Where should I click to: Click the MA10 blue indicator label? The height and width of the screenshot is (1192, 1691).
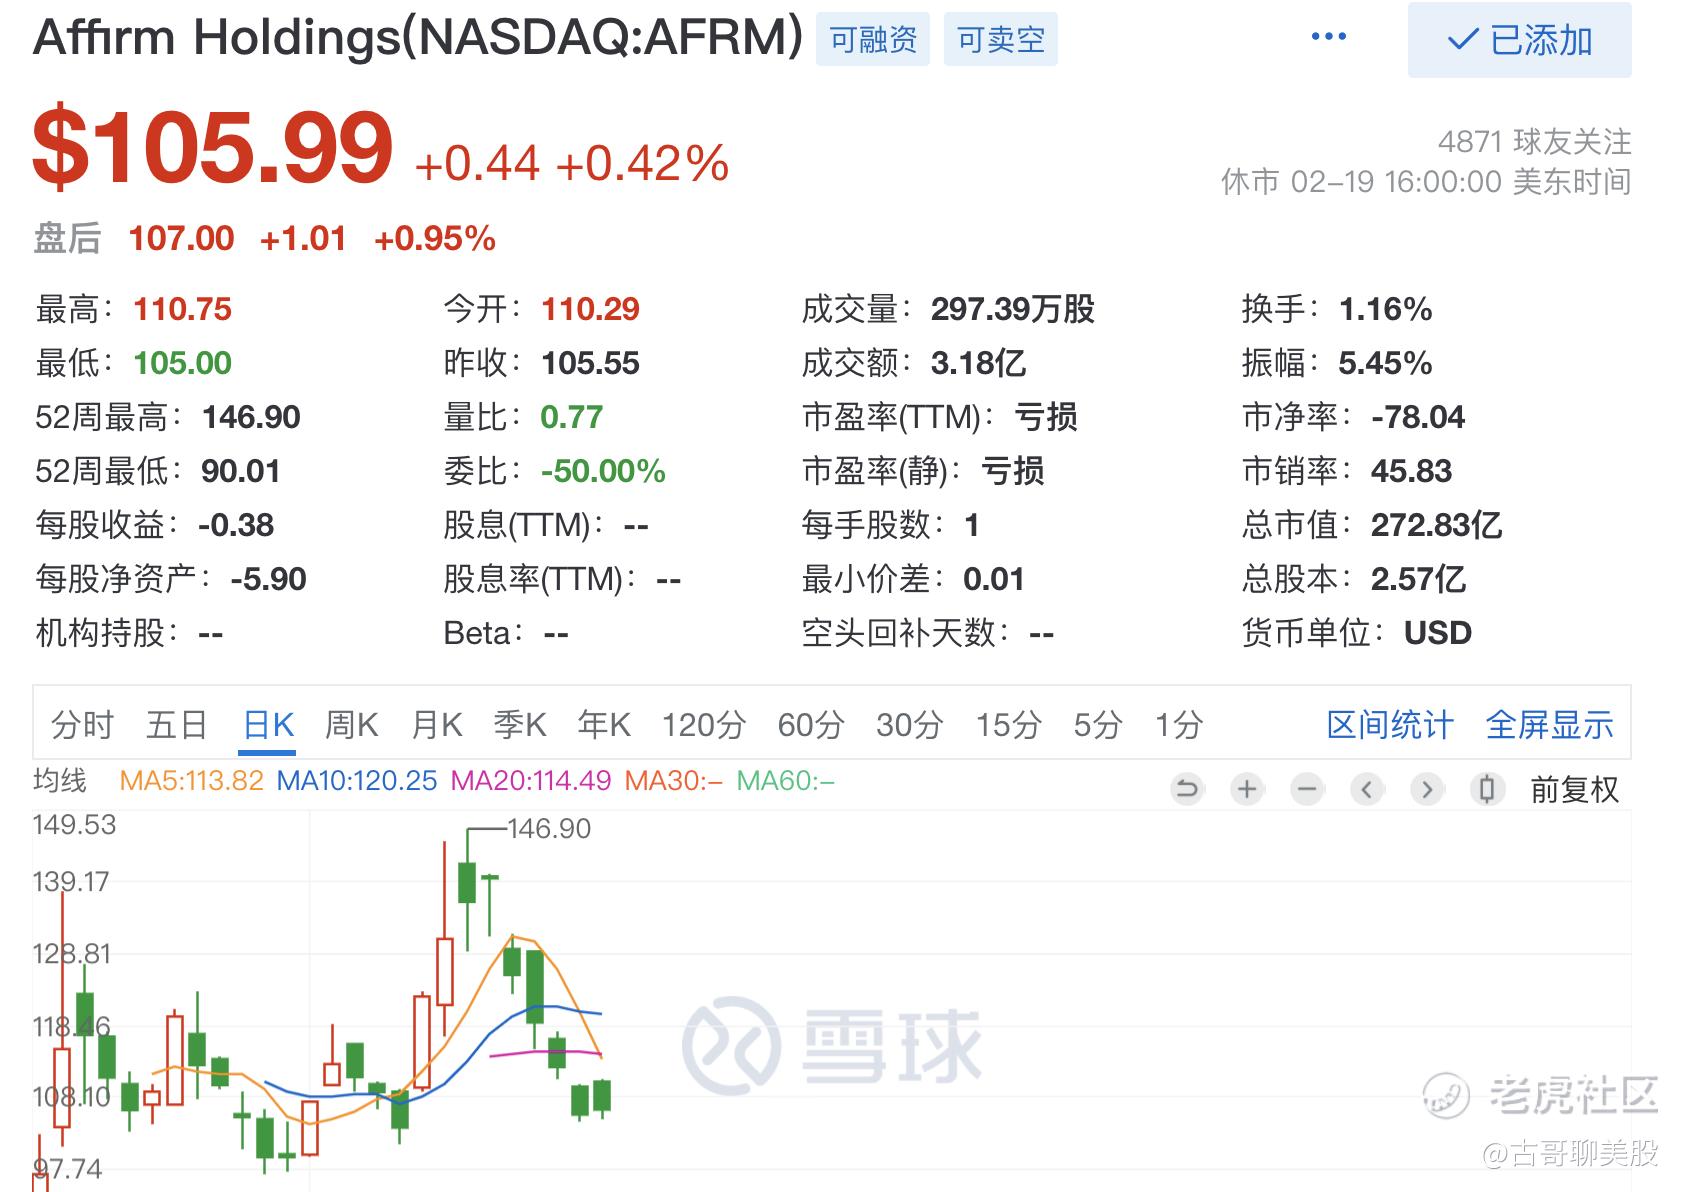(x=357, y=781)
